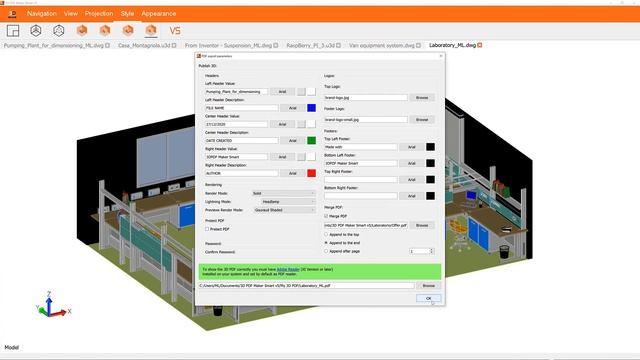Image resolution: width=640 pixels, height=360 pixels.
Task: Close the Van equipment system.dwg tab
Action: 418,45
